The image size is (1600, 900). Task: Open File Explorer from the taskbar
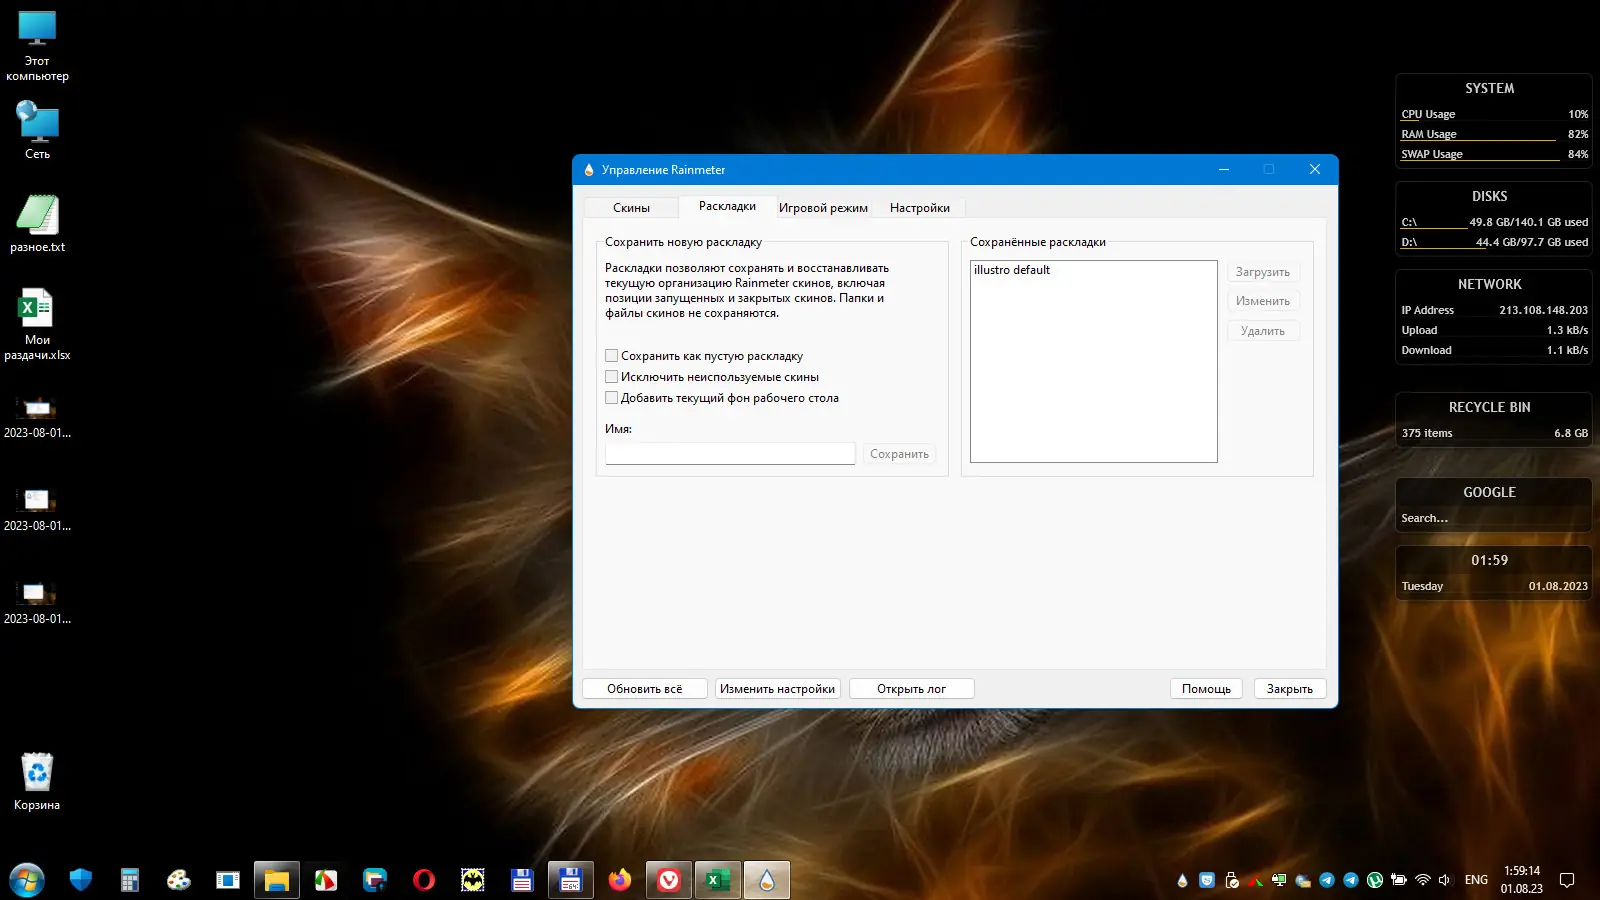276,880
